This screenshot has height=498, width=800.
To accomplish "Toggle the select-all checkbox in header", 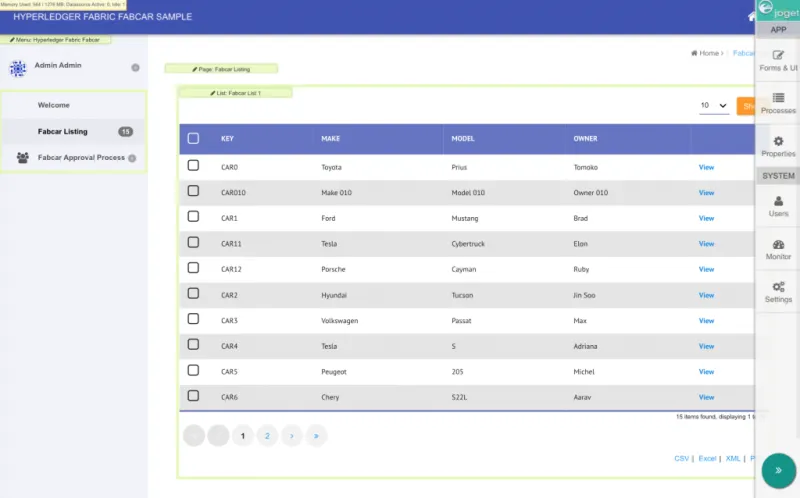I will pos(194,139).
